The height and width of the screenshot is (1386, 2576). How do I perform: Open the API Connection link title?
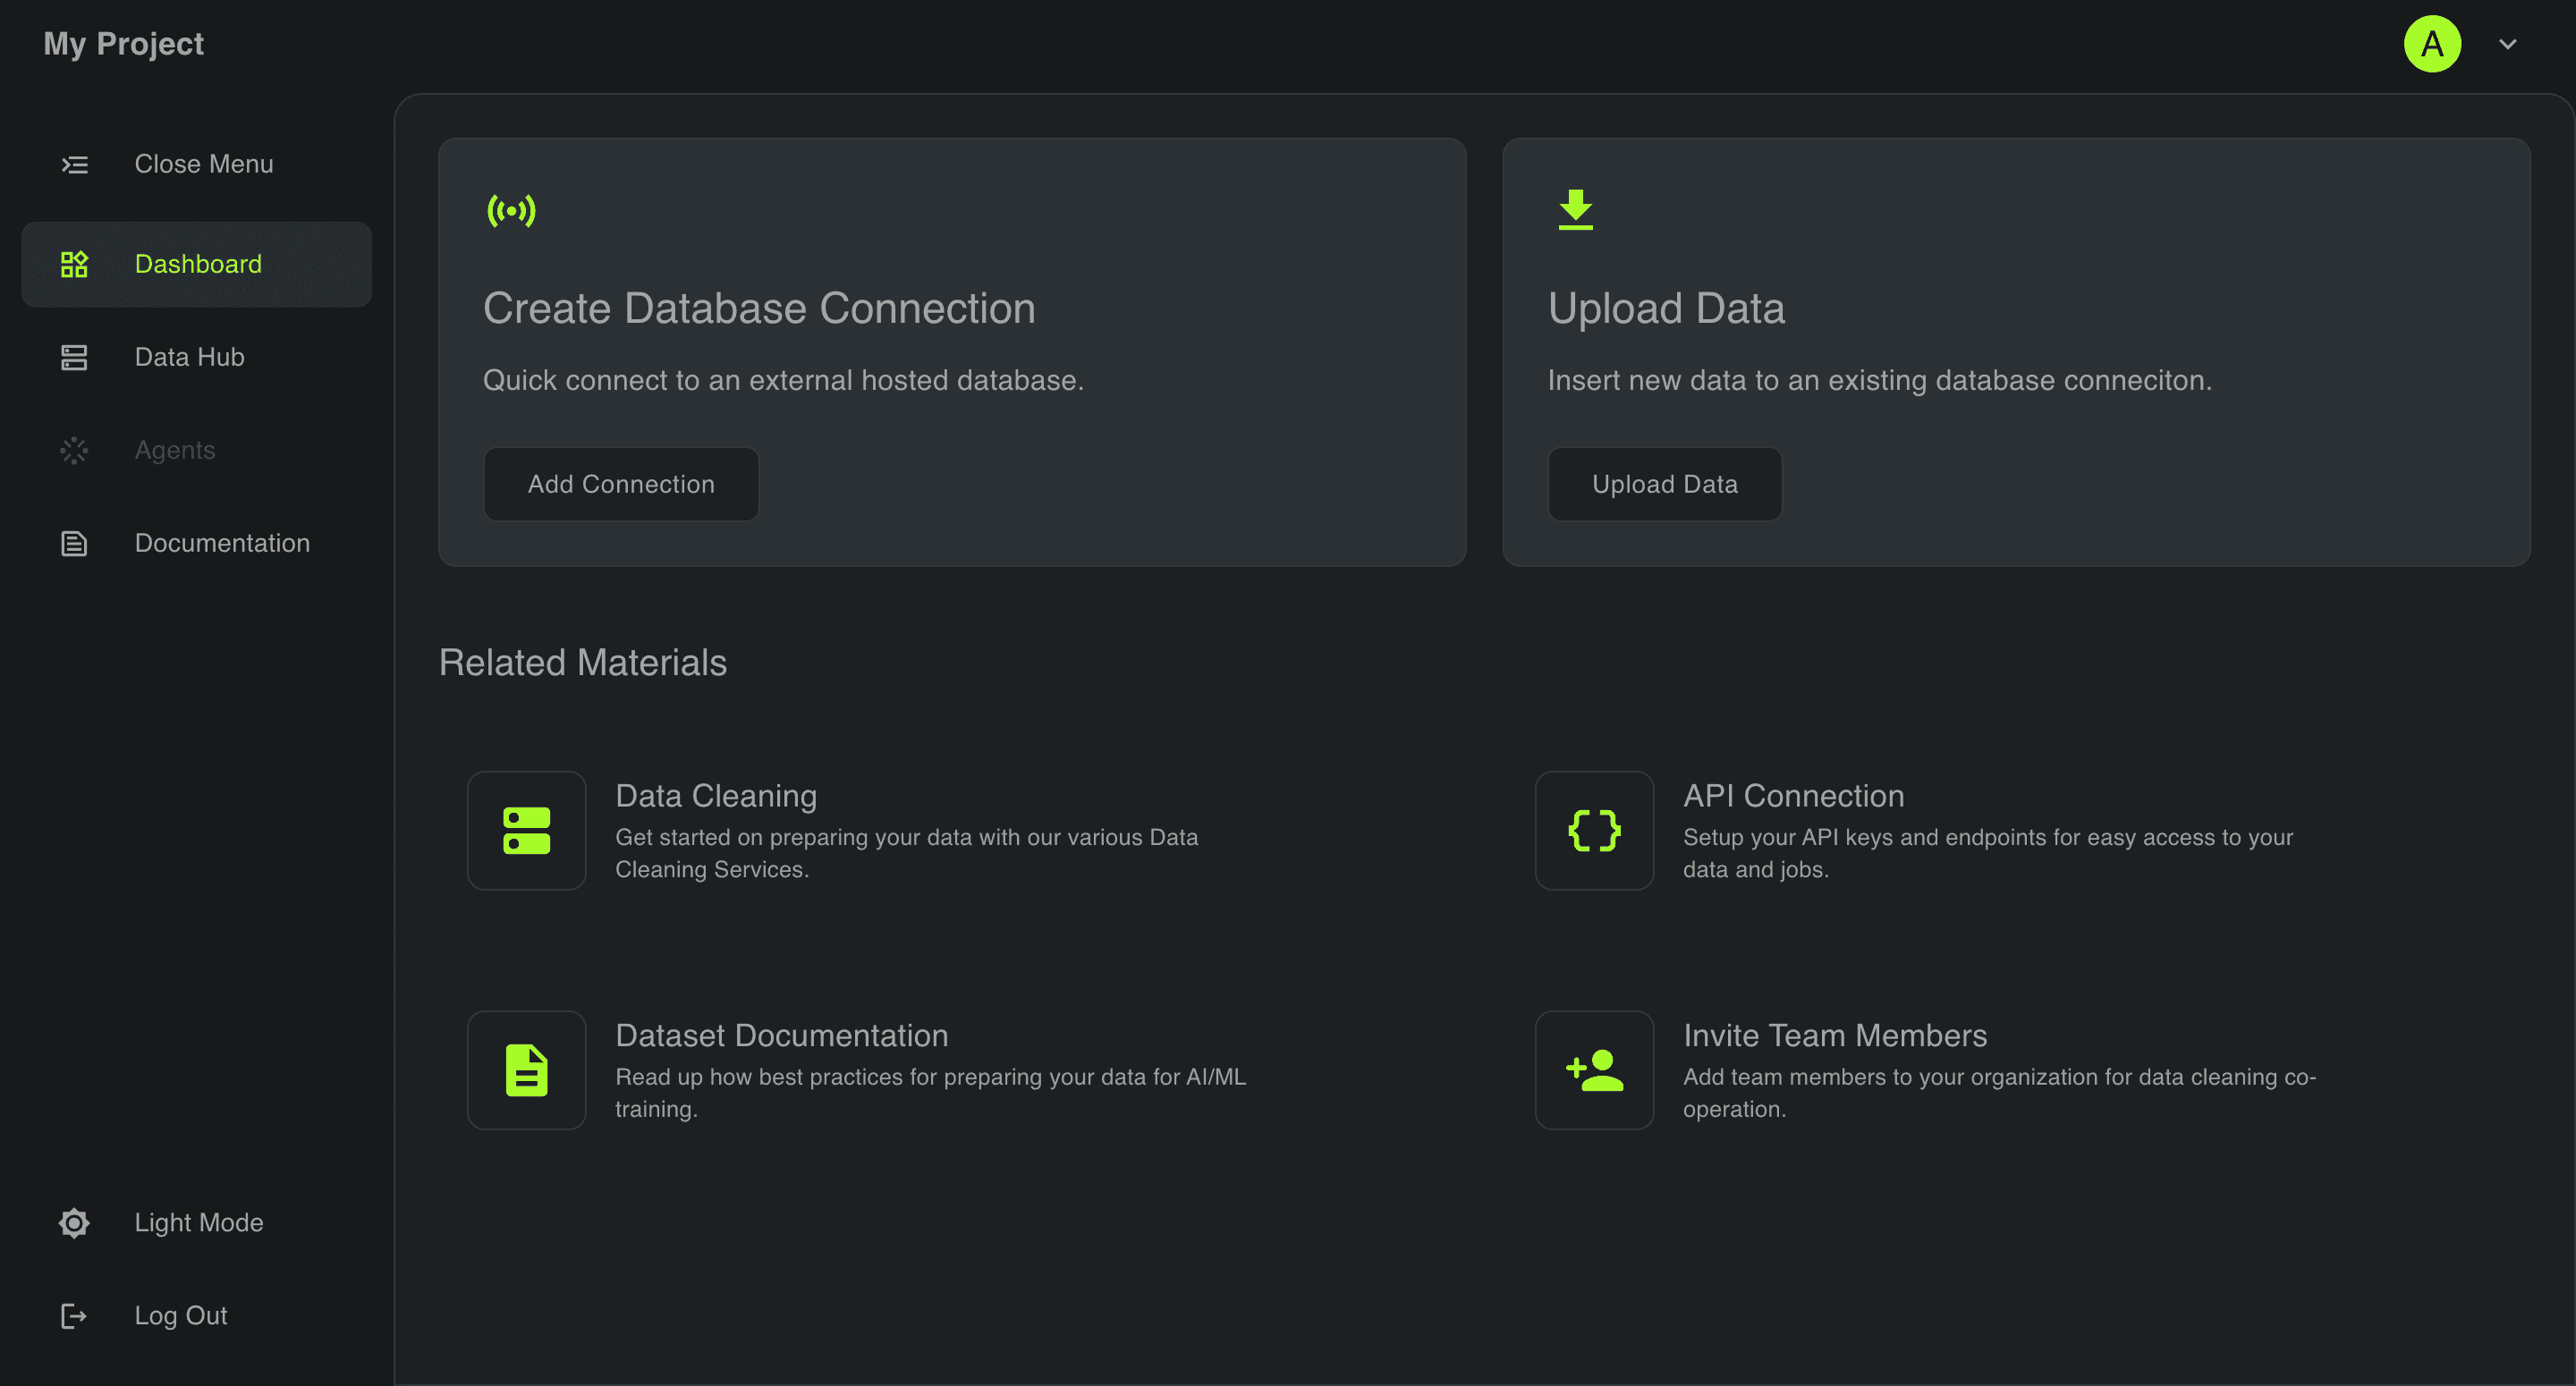[1794, 796]
